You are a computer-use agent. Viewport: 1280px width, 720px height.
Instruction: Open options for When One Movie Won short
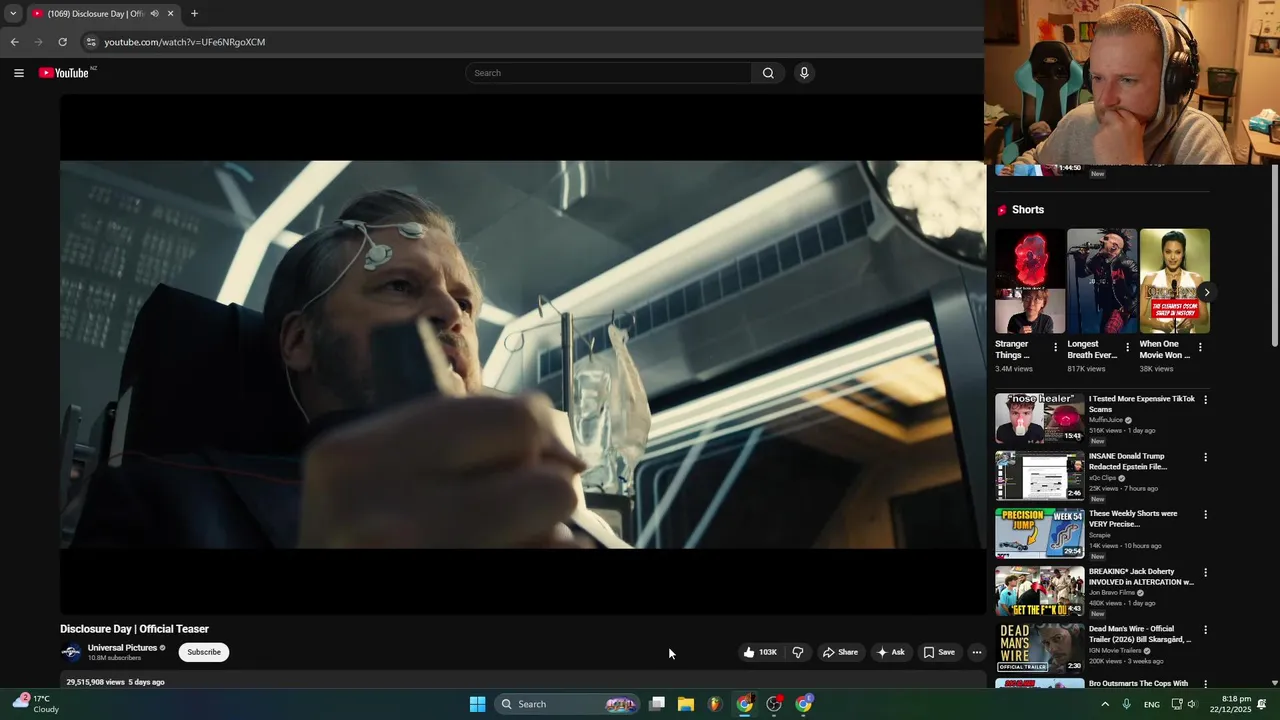[1200, 348]
